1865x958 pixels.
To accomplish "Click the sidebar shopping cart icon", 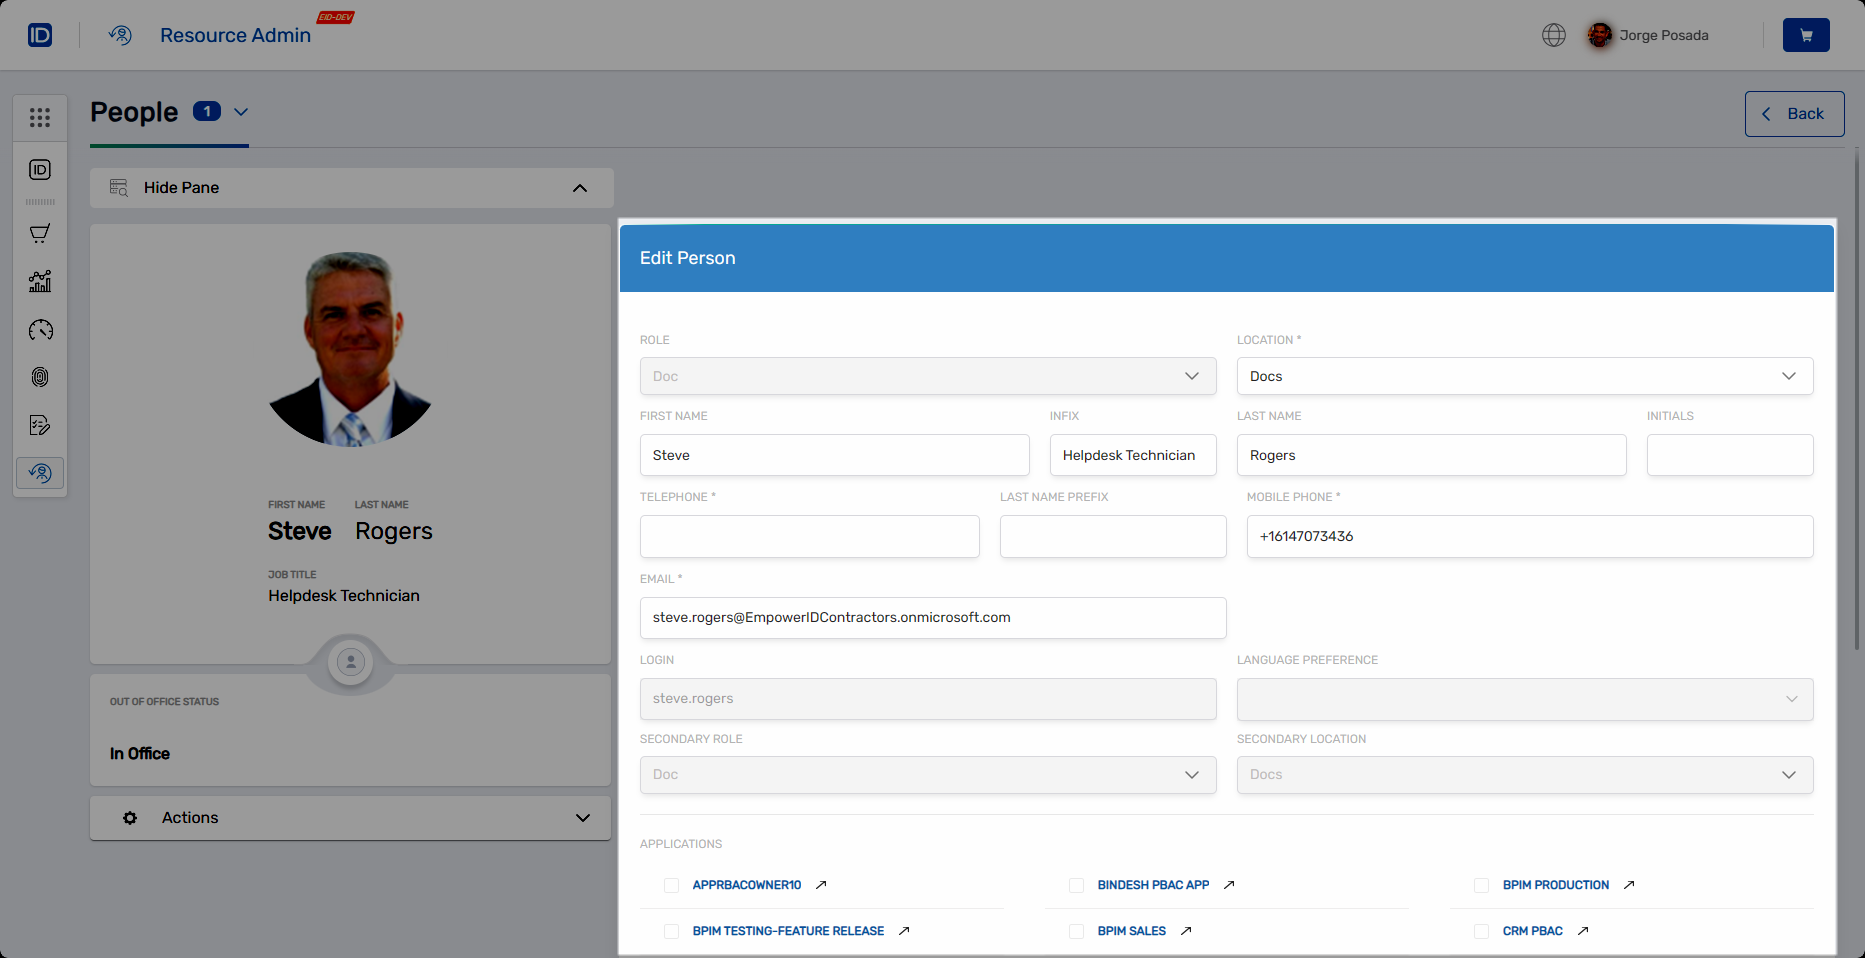I will (40, 234).
